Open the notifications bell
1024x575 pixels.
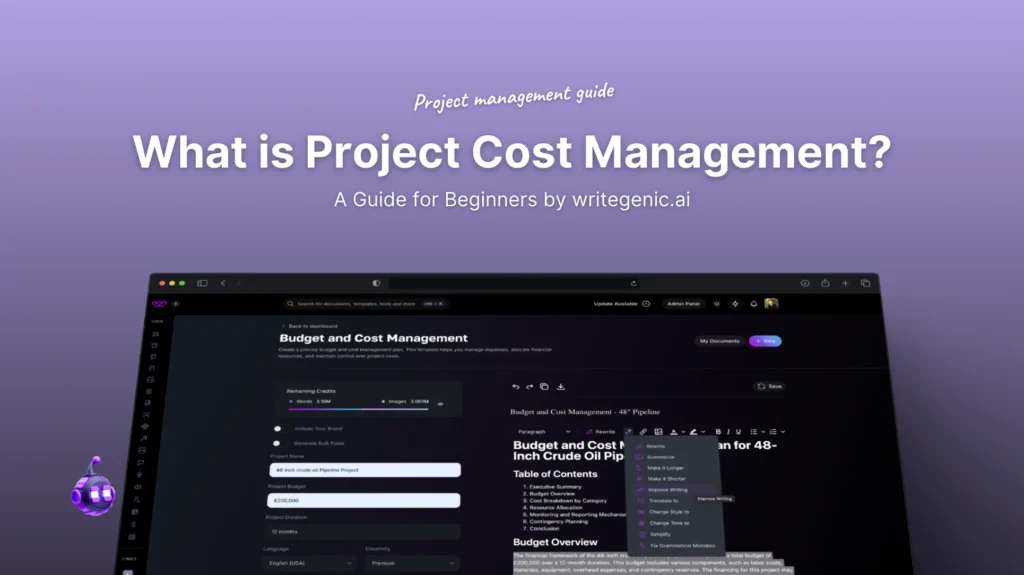[x=754, y=304]
